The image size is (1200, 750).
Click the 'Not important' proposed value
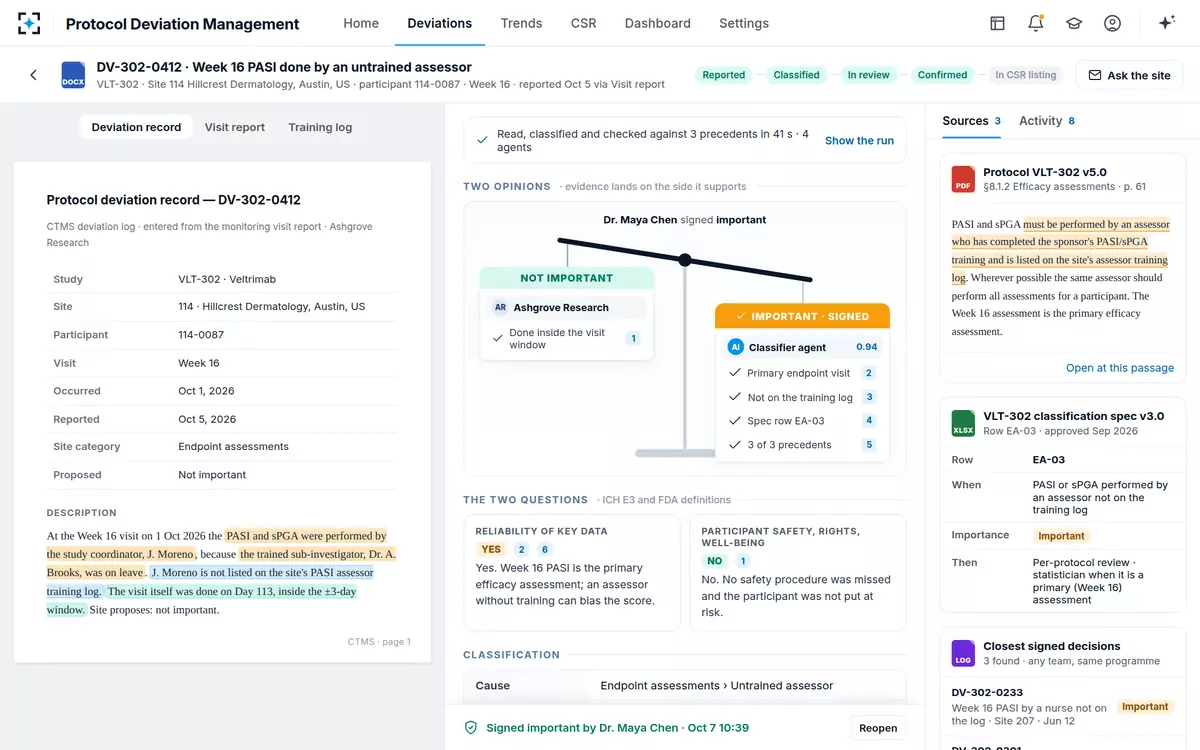click(x=212, y=475)
